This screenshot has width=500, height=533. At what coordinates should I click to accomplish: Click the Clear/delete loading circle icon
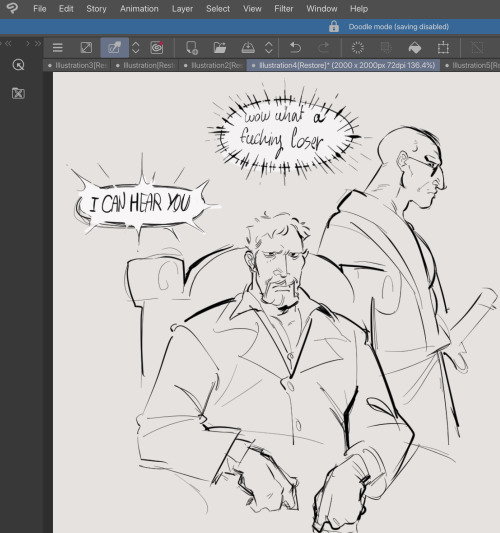tap(358, 48)
